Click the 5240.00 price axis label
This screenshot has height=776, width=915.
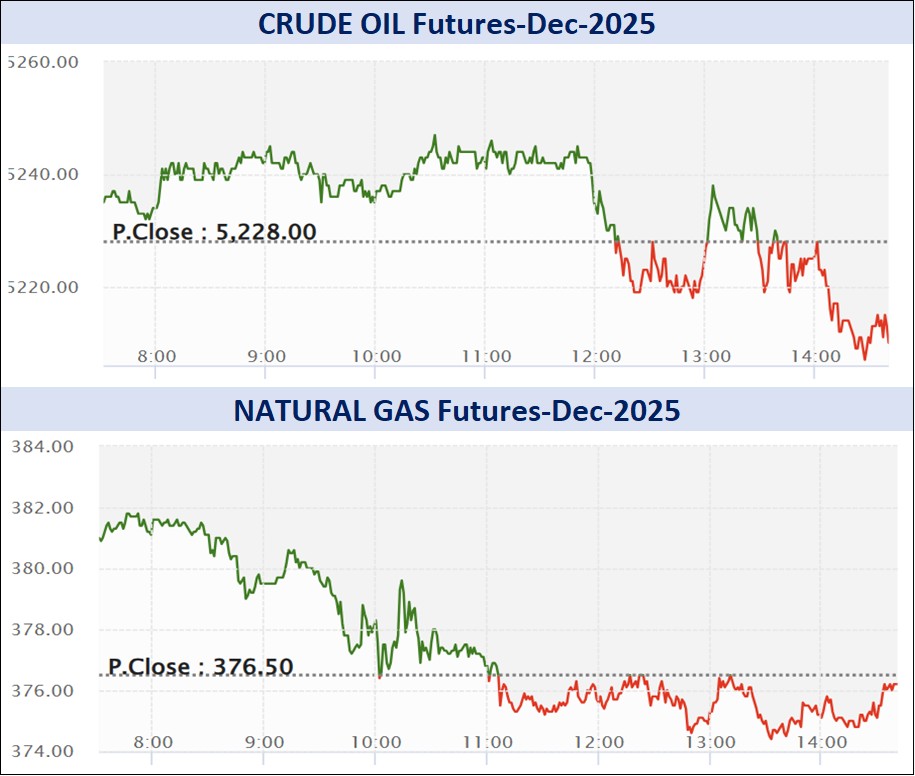42,175
